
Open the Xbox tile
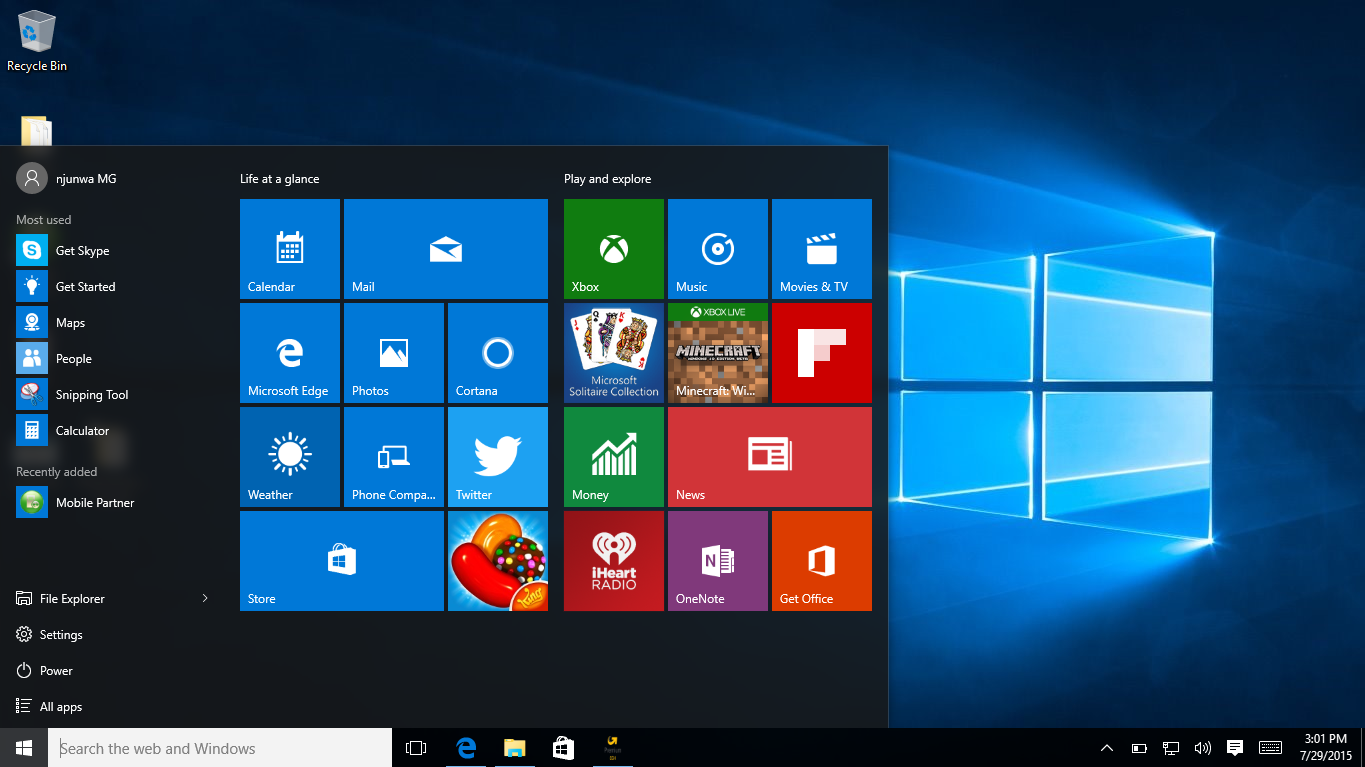point(613,248)
